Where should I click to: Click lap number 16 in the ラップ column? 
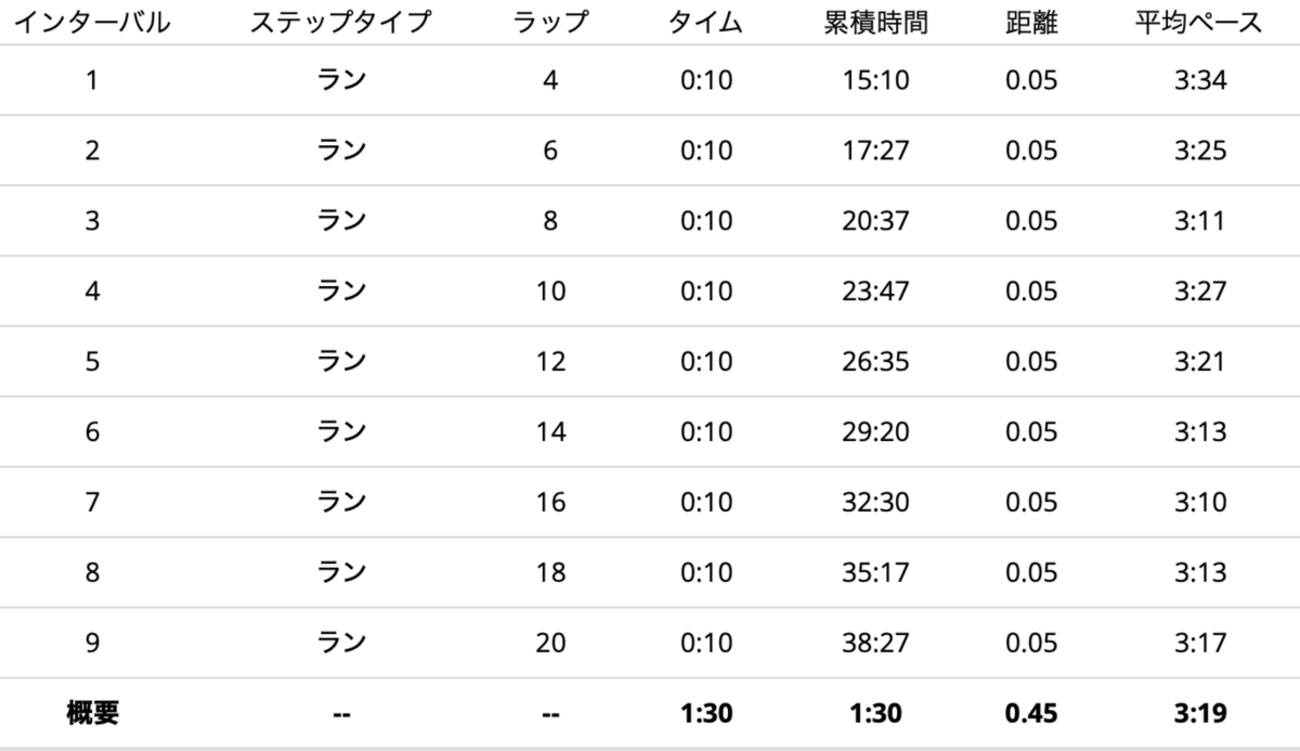[x=550, y=502]
